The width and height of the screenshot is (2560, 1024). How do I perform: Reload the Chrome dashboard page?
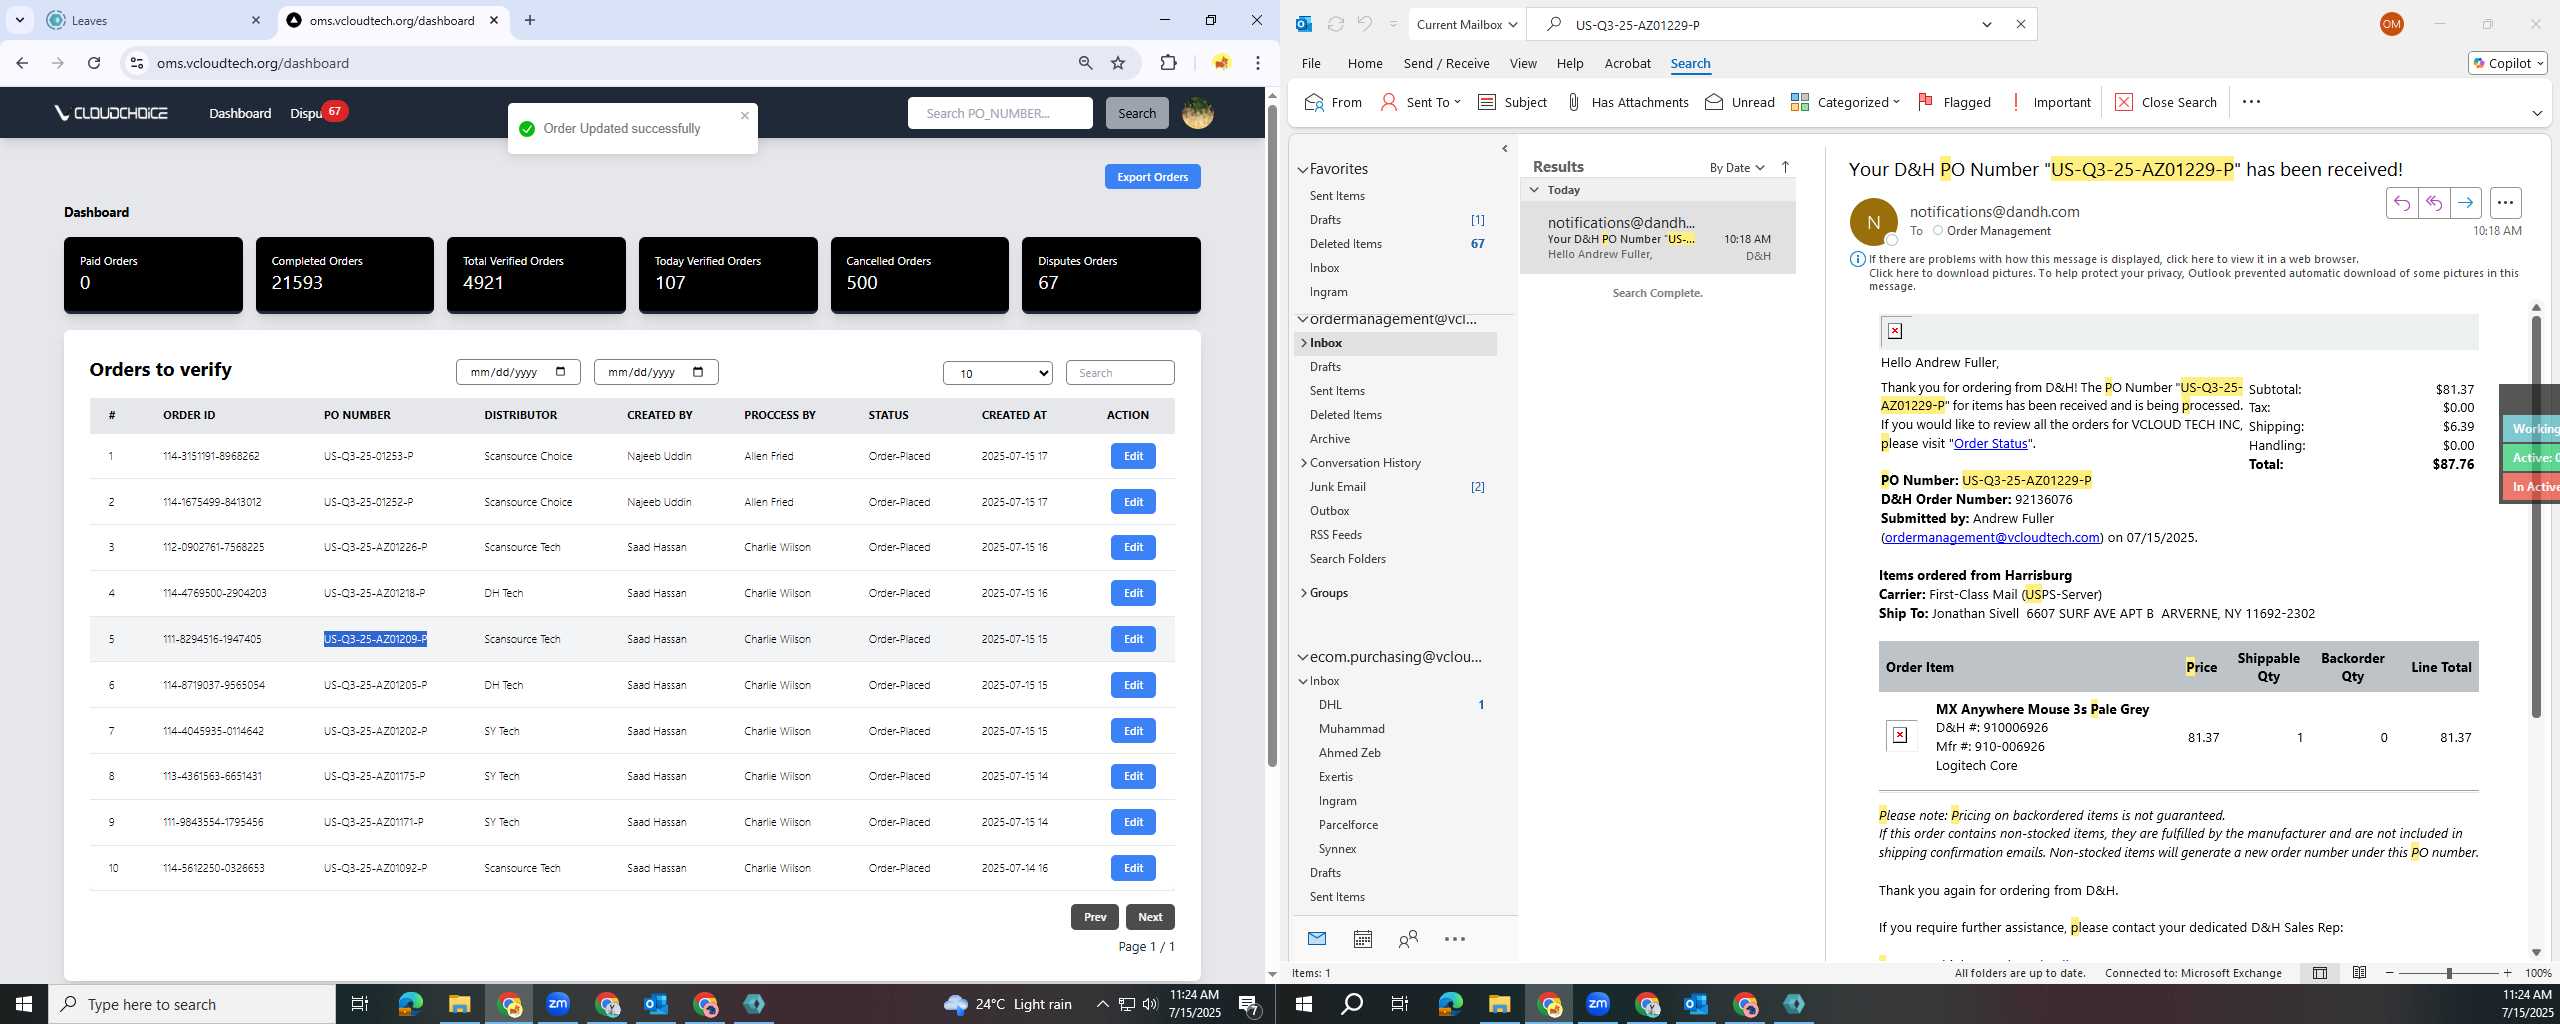pyautogui.click(x=94, y=63)
